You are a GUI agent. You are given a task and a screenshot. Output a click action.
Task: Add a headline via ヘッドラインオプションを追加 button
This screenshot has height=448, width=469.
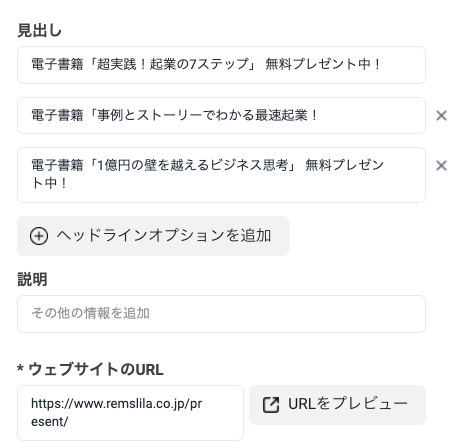point(153,236)
